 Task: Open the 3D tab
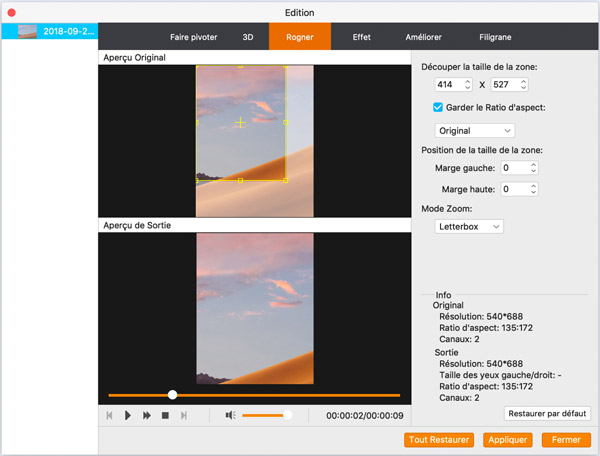tap(248, 37)
